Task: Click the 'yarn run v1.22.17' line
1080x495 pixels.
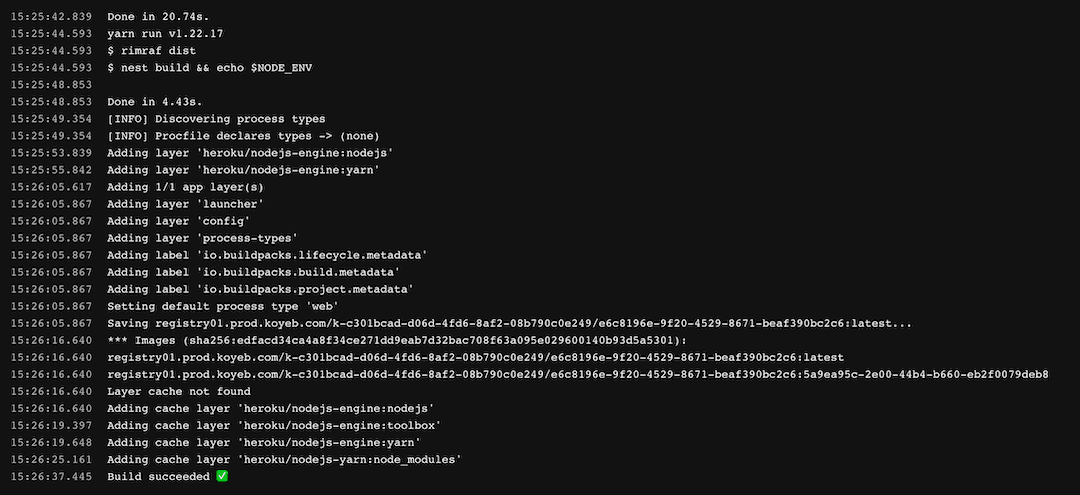Action: click(x=165, y=33)
